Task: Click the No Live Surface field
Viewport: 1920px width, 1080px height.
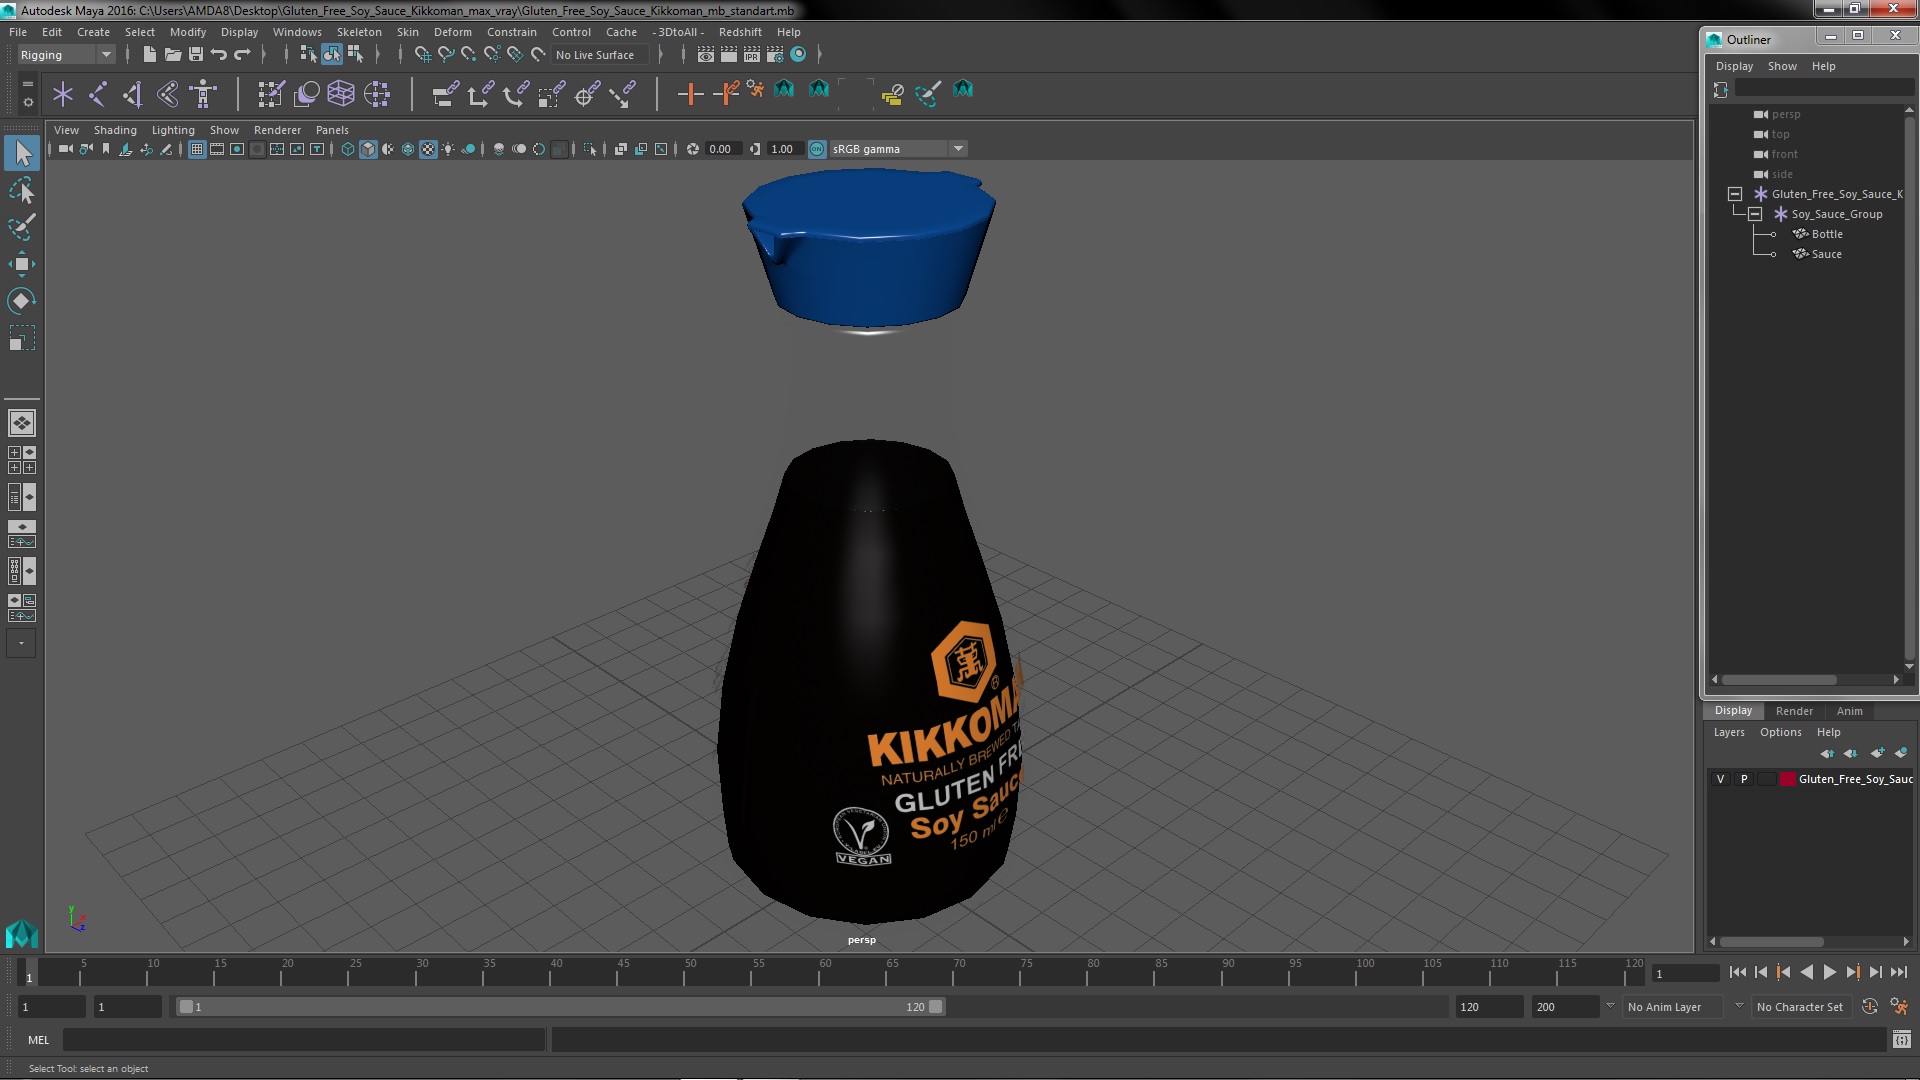Action: pyautogui.click(x=600, y=55)
